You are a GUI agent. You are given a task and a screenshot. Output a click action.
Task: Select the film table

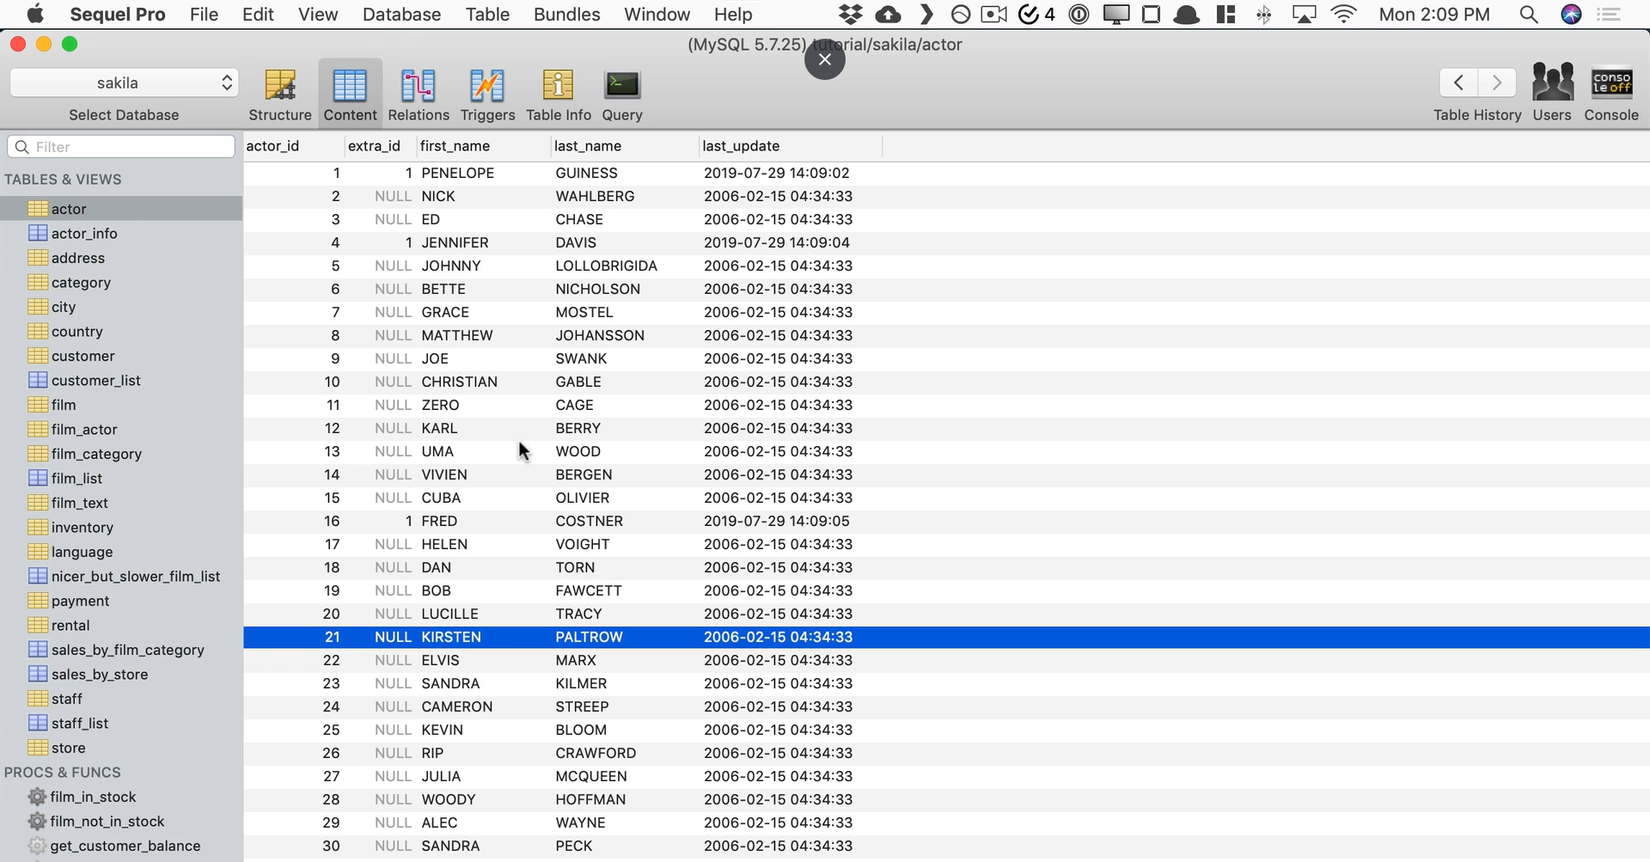pos(121,405)
